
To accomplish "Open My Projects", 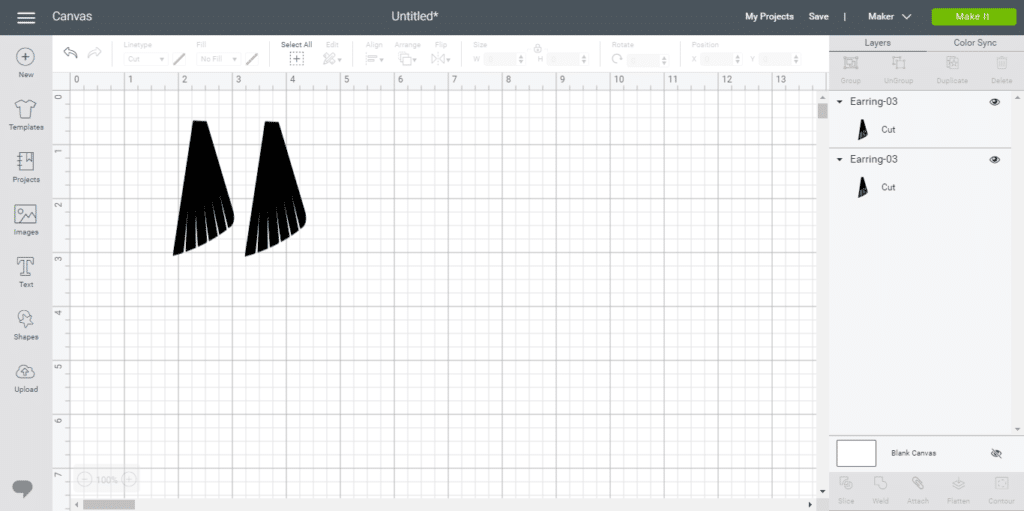I will click(x=769, y=17).
